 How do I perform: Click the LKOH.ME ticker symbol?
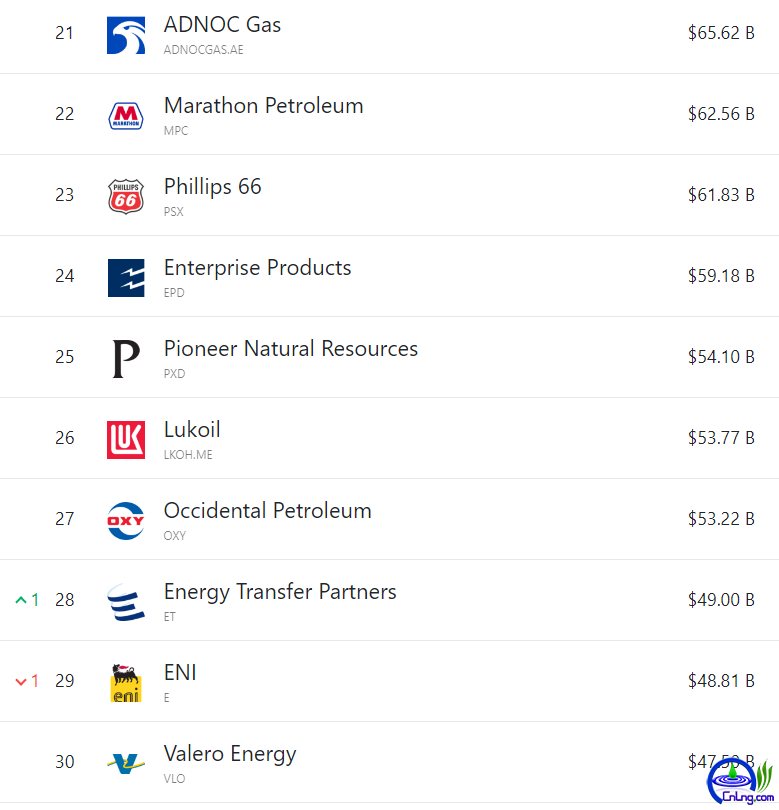click(188, 455)
